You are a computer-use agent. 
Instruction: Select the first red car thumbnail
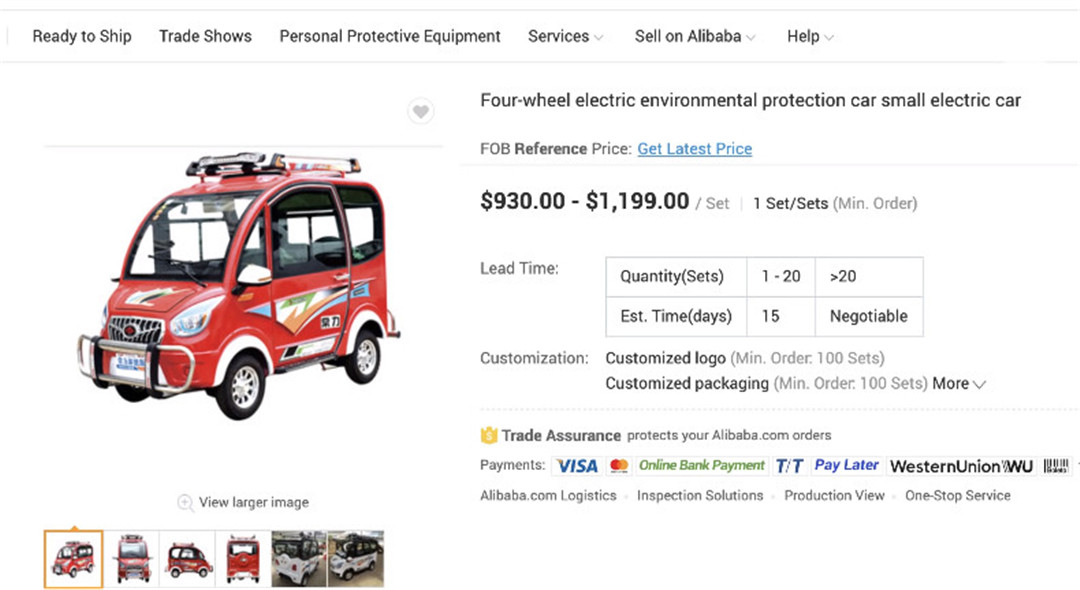(73, 559)
